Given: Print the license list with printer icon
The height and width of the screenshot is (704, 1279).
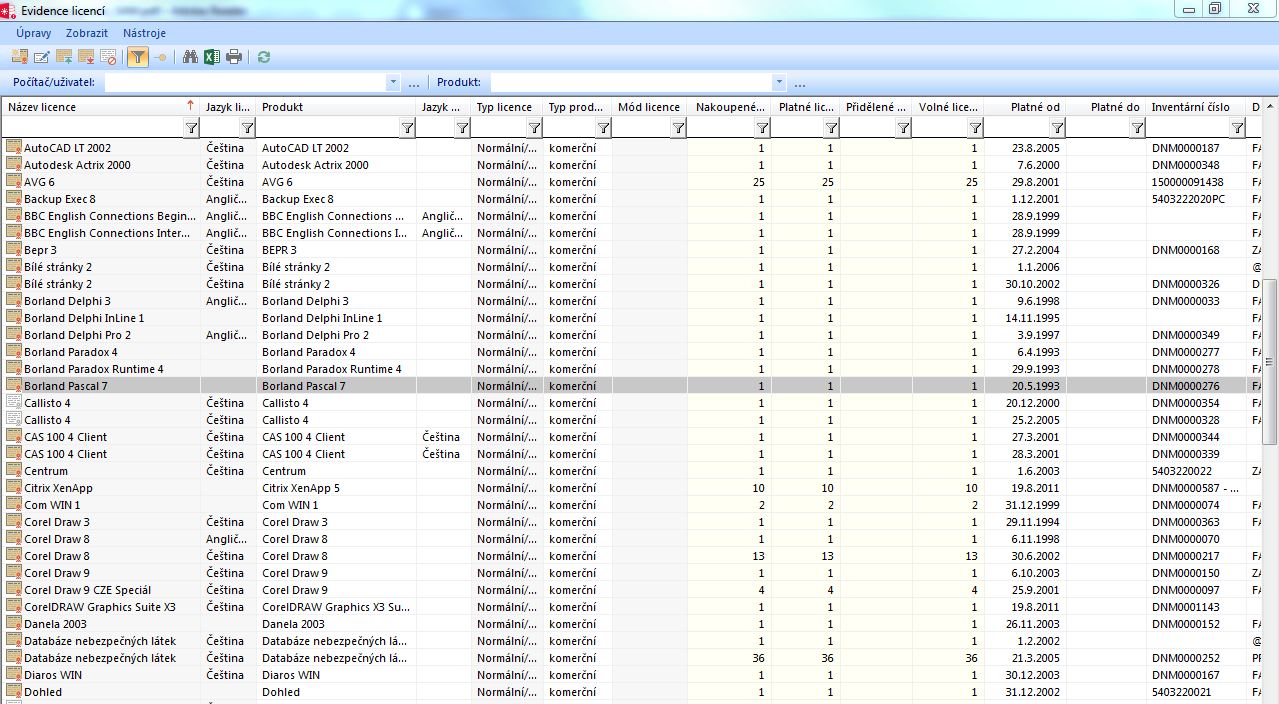Looking at the screenshot, I should click(234, 57).
